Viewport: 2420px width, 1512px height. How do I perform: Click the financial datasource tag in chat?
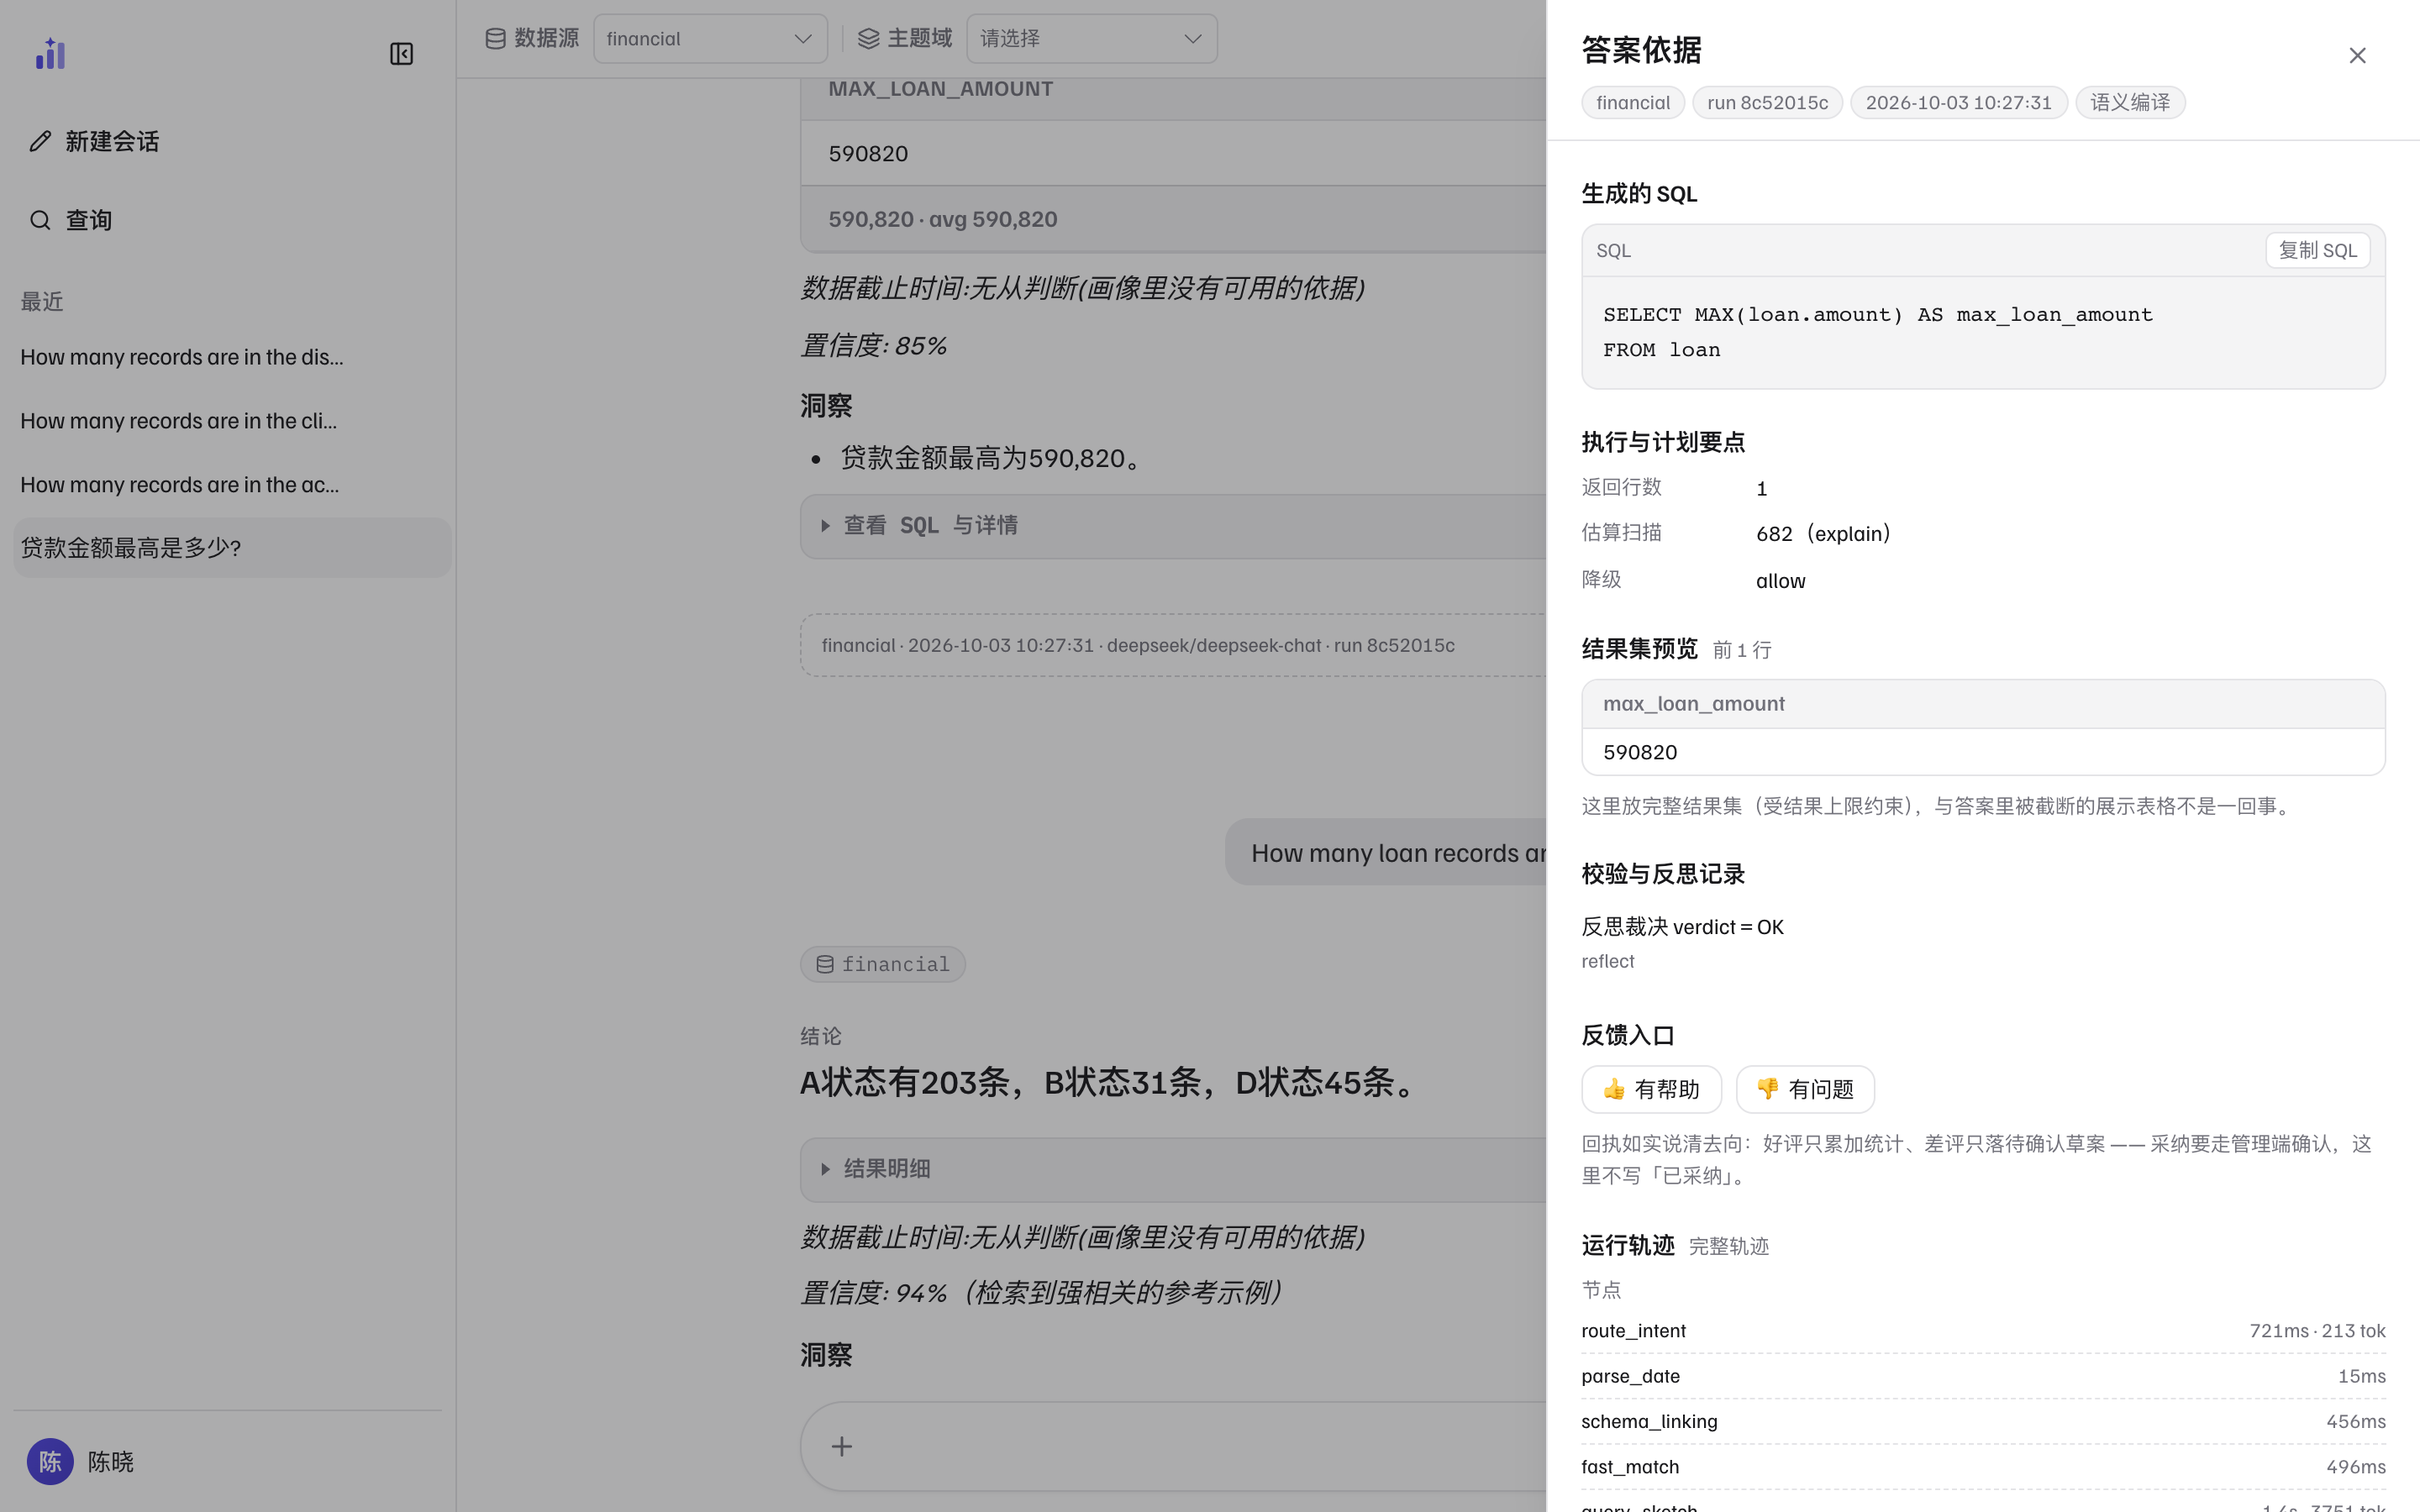(x=882, y=964)
